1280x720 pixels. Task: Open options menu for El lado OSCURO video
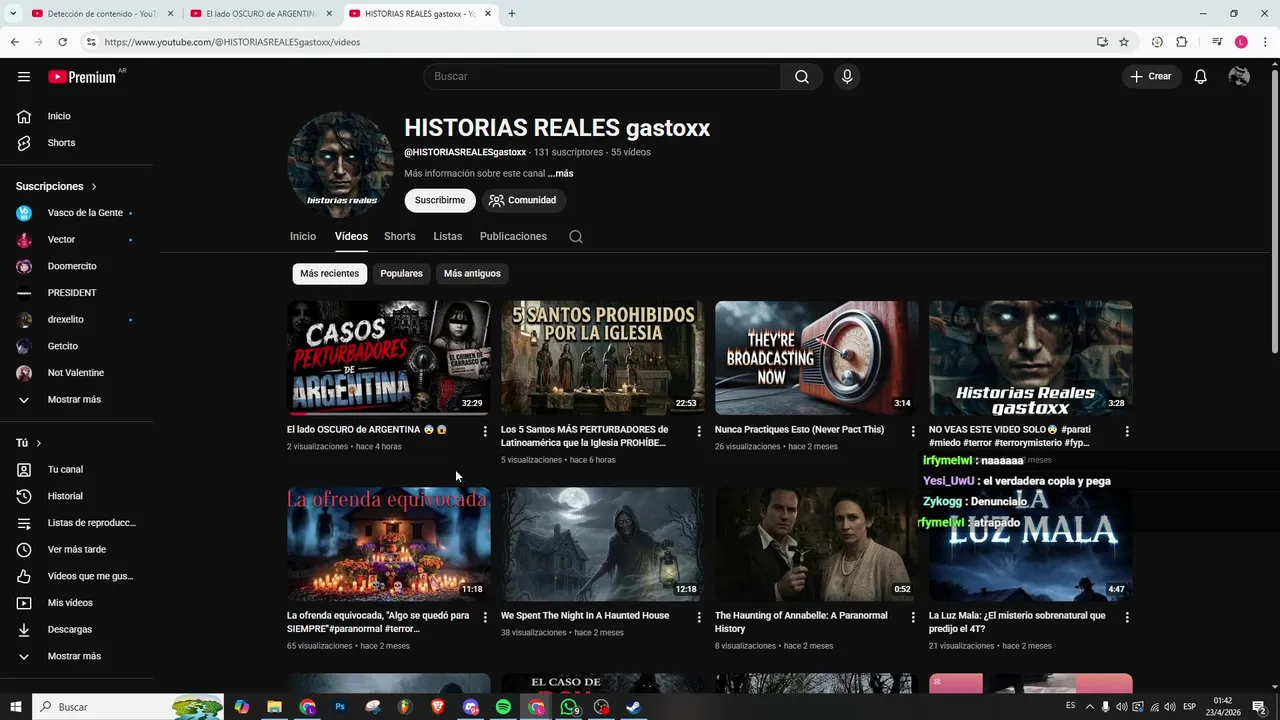(x=485, y=431)
